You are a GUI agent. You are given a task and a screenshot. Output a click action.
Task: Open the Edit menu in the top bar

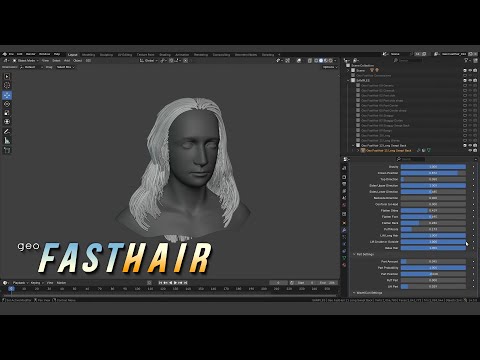(x=20, y=54)
